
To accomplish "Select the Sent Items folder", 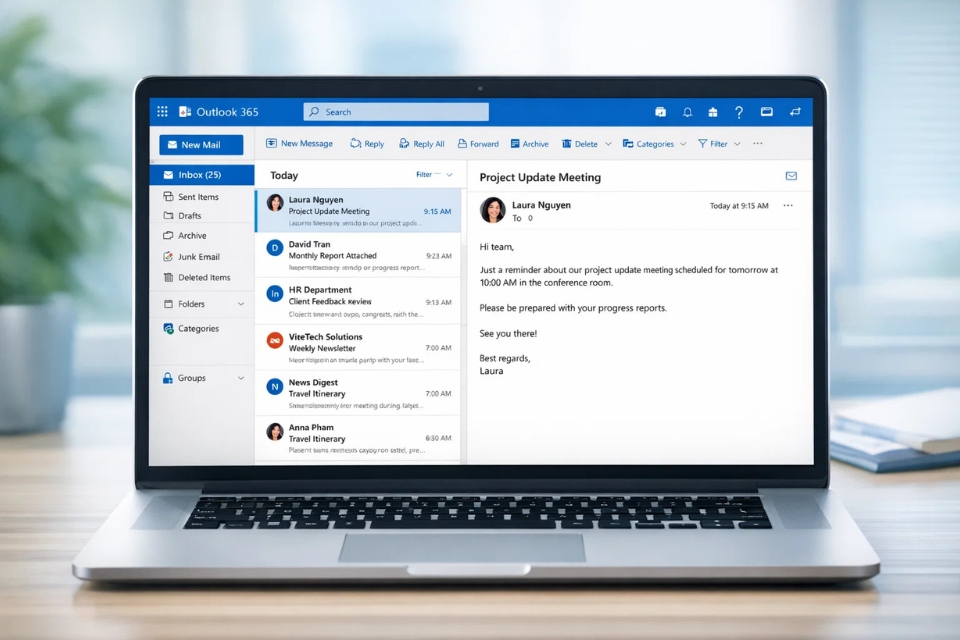I will click(x=198, y=197).
